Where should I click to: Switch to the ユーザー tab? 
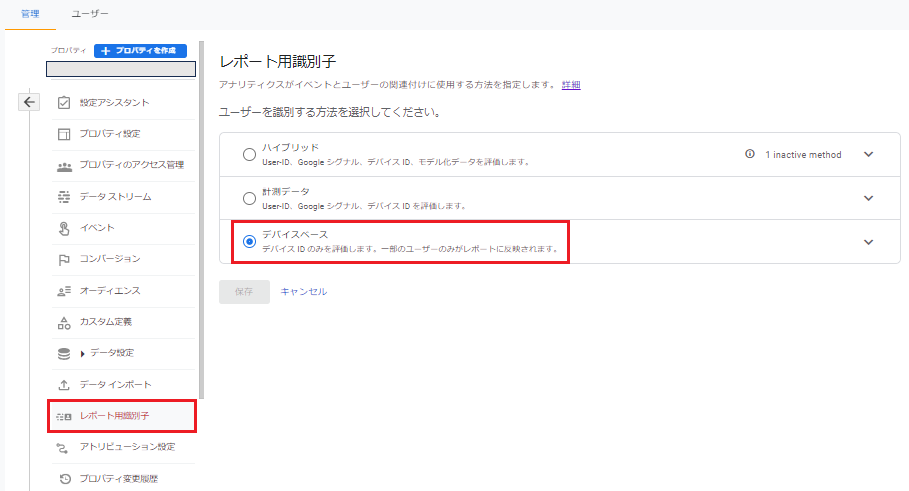(90, 14)
